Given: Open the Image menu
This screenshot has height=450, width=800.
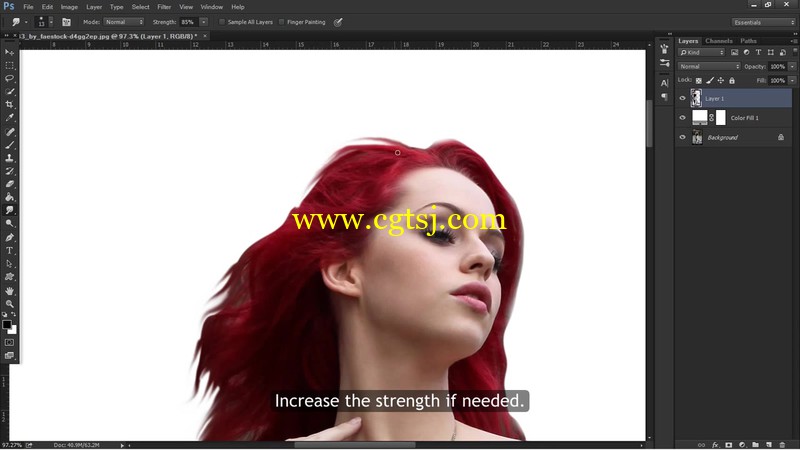Looking at the screenshot, I should [x=69, y=7].
